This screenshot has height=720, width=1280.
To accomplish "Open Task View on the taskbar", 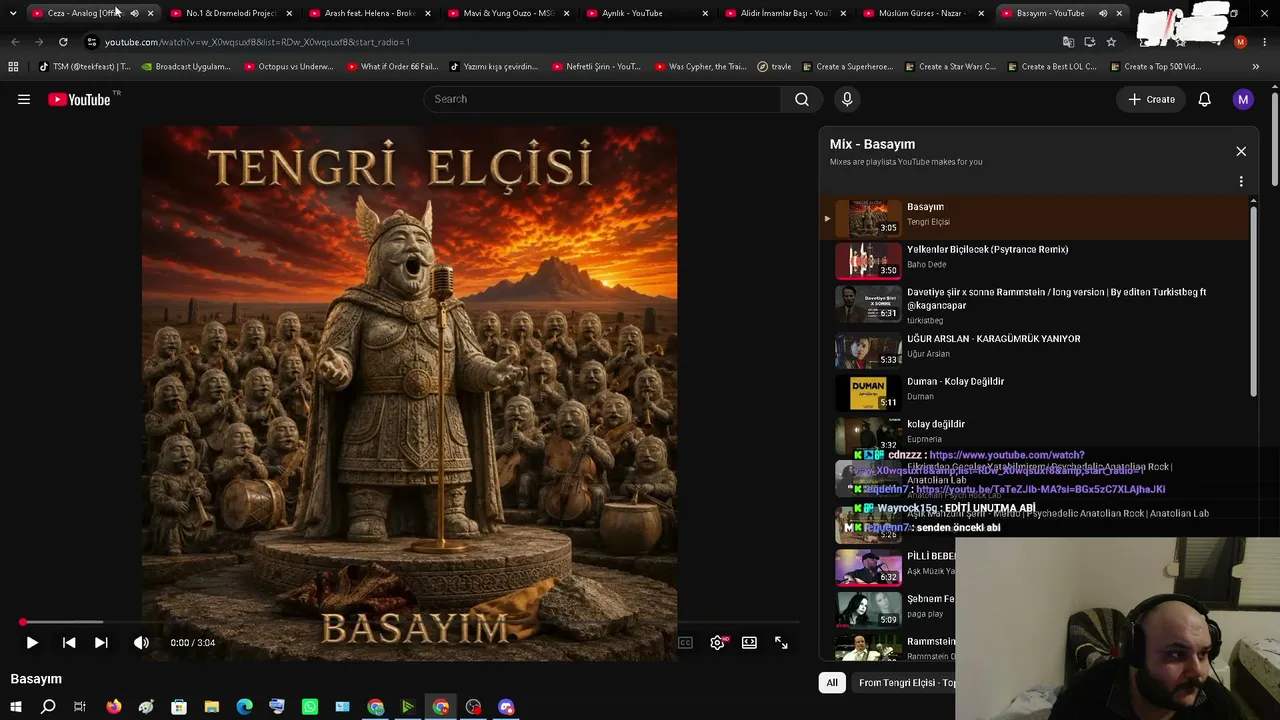I will tap(80, 707).
